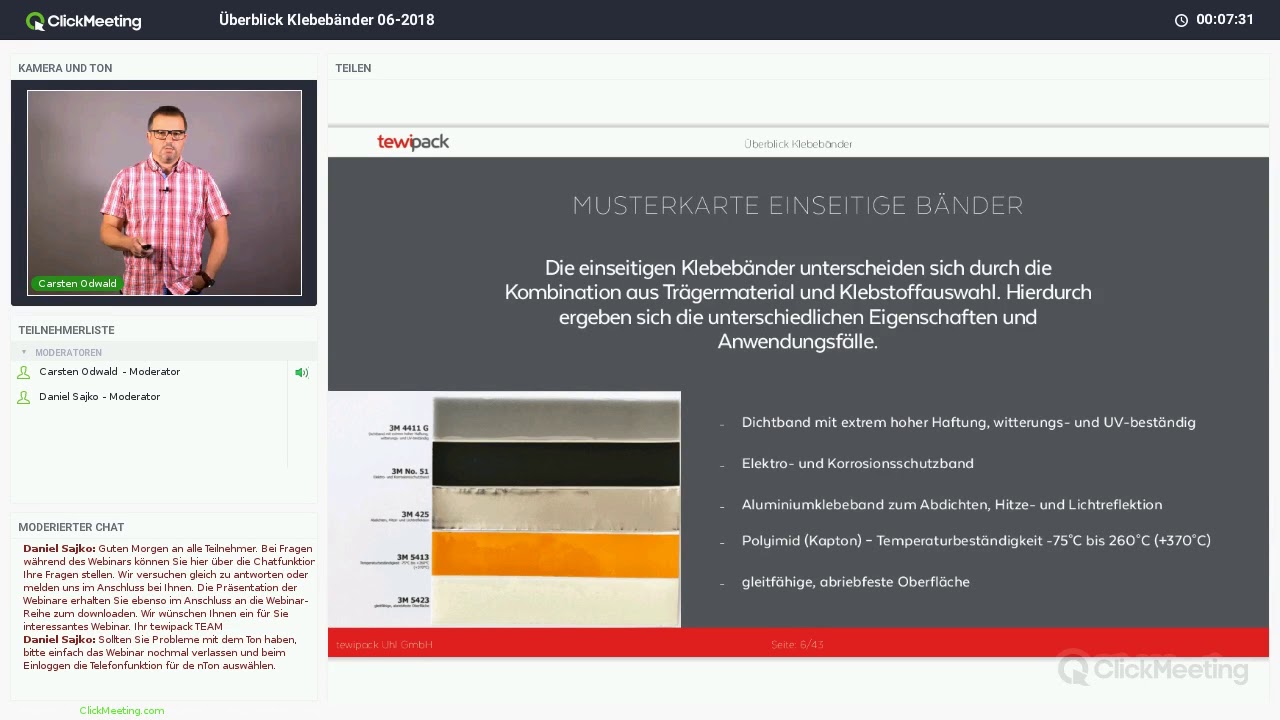
Task: Click the first chat message from Daniel Sajko
Action: coord(168,588)
